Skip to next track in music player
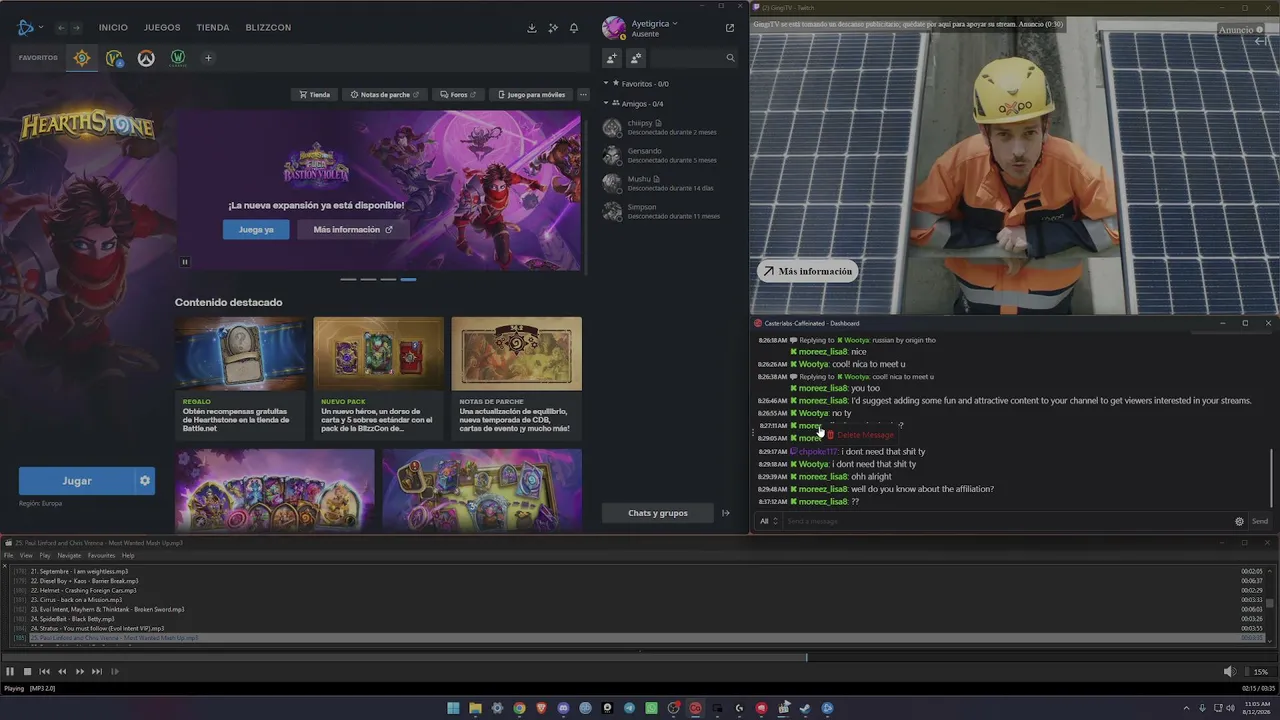 click(x=97, y=672)
